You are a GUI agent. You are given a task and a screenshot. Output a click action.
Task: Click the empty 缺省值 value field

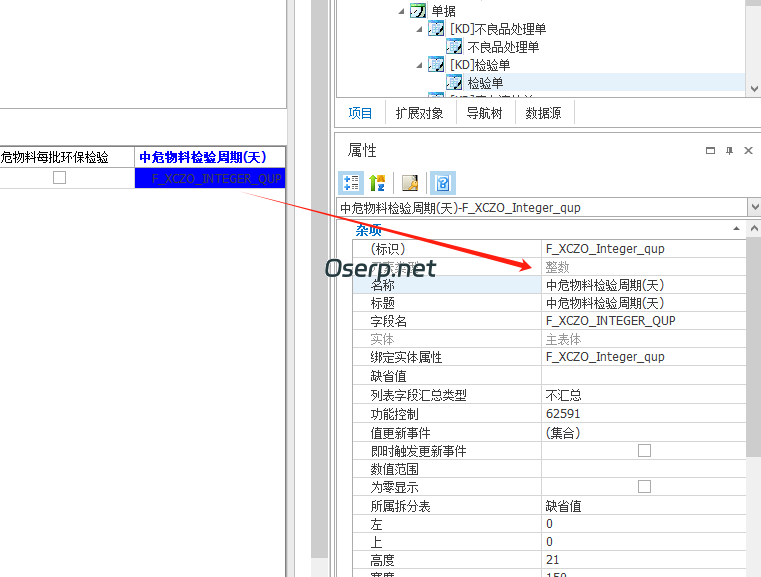click(x=644, y=376)
